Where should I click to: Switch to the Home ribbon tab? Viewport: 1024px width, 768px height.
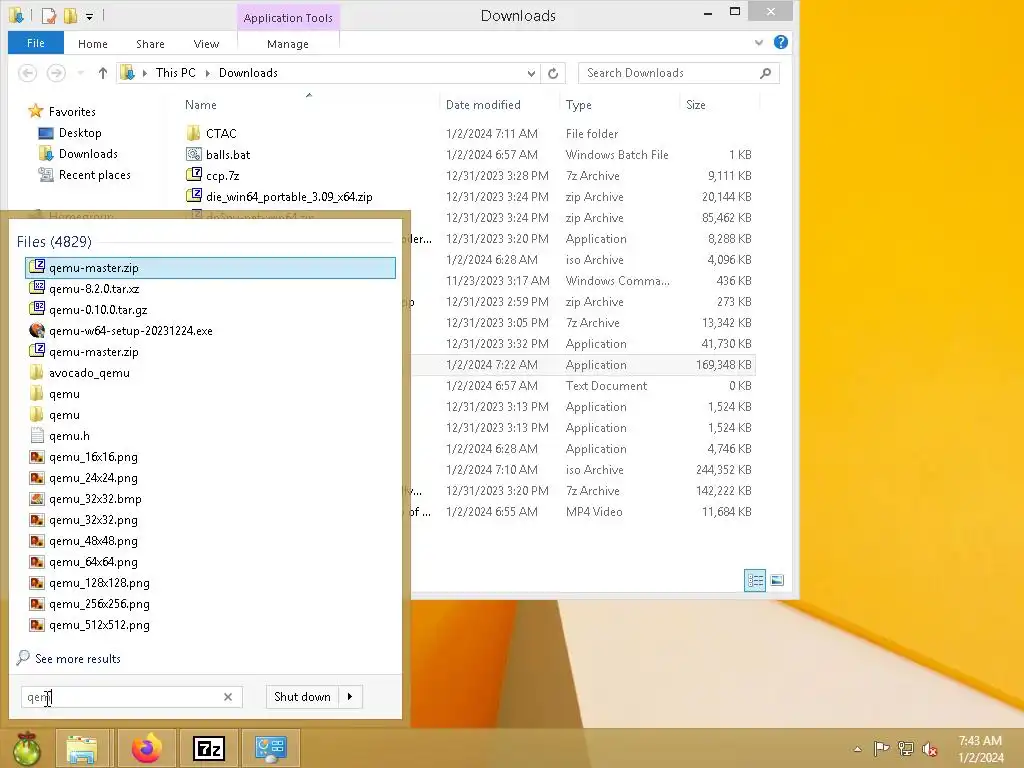pos(93,44)
